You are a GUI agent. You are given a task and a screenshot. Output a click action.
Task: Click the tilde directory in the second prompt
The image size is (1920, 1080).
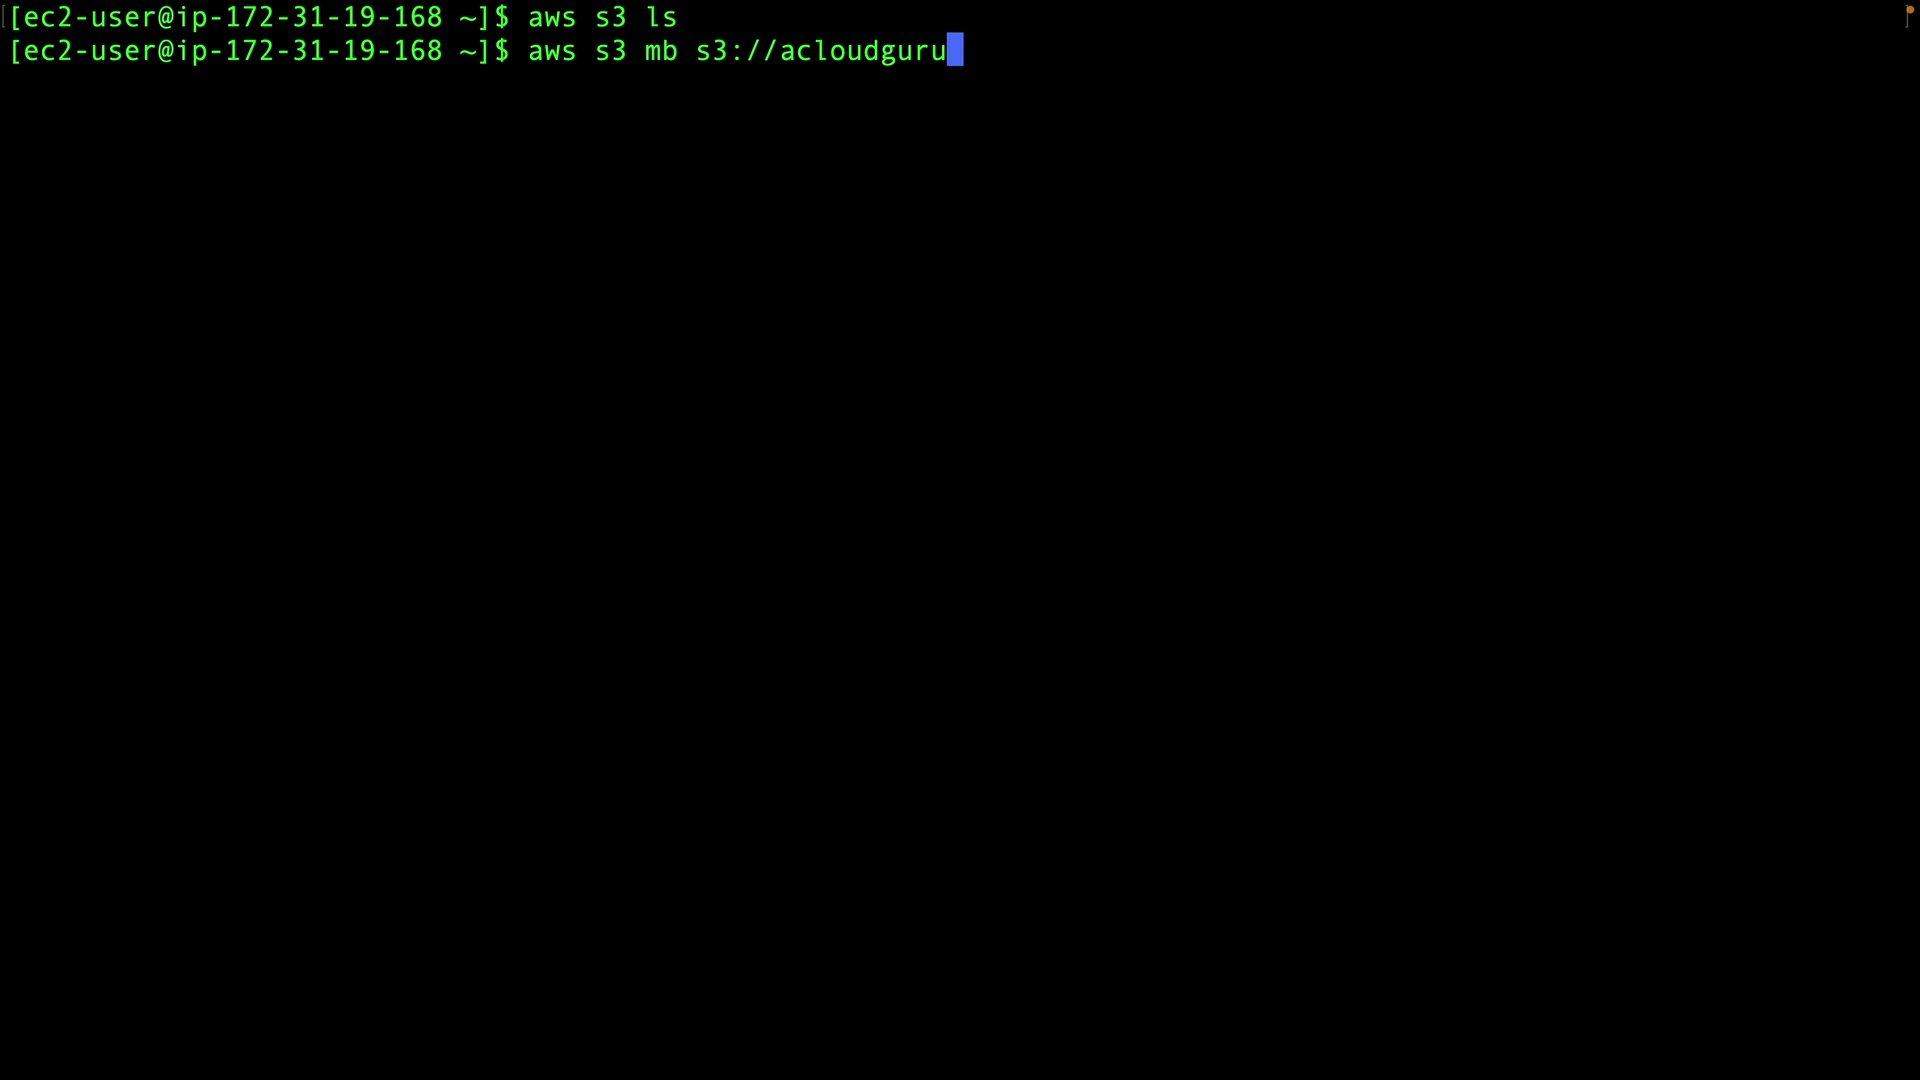tap(468, 51)
